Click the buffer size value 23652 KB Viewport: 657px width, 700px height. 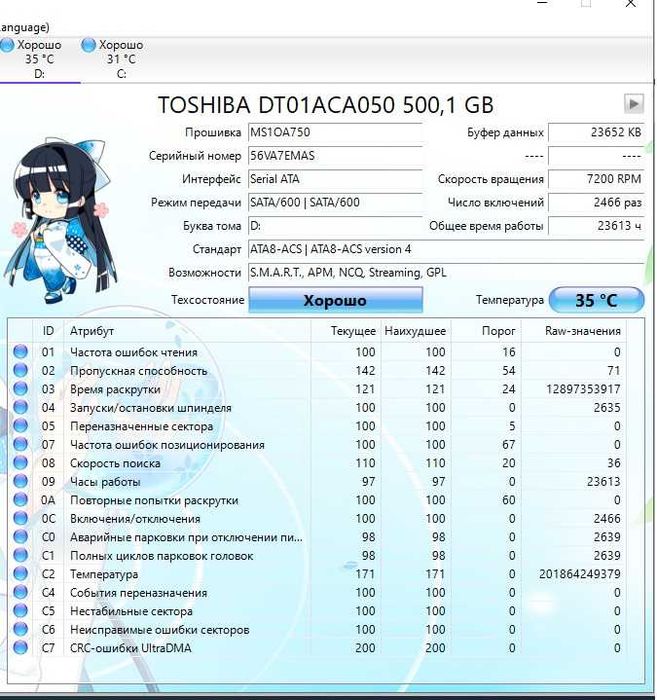tap(596, 133)
